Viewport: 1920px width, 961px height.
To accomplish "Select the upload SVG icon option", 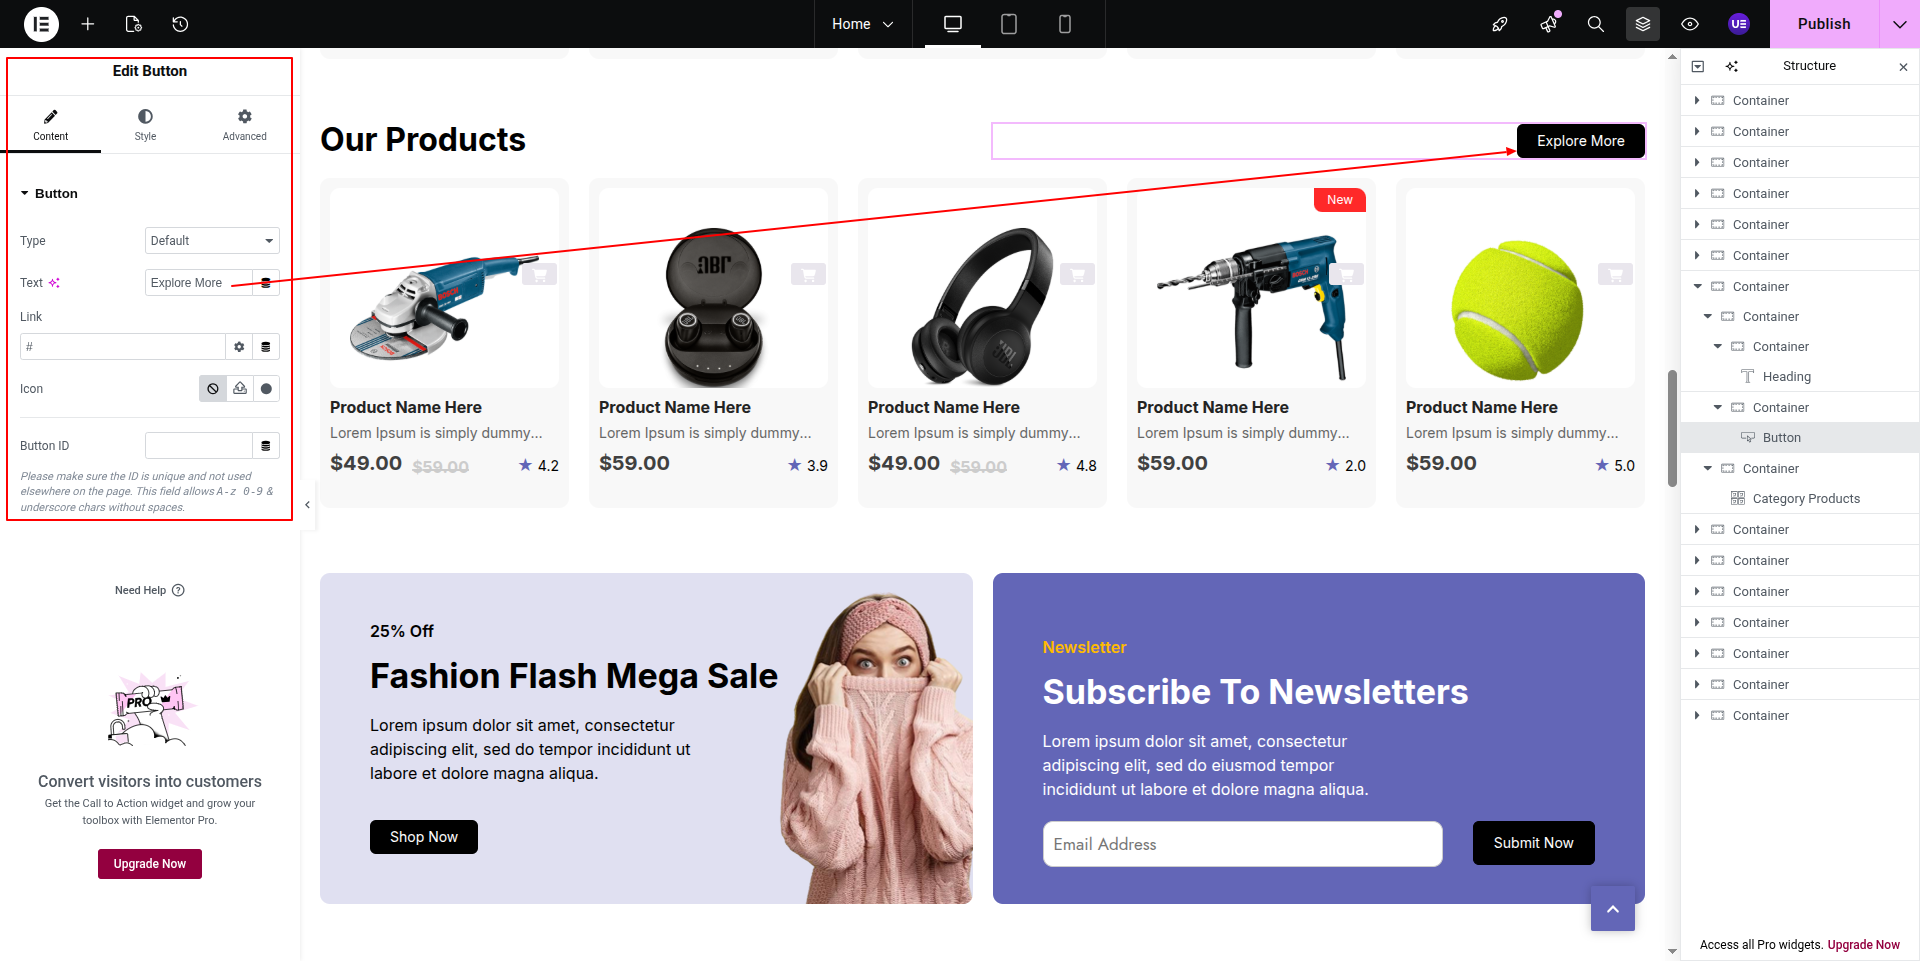I will pos(240,389).
